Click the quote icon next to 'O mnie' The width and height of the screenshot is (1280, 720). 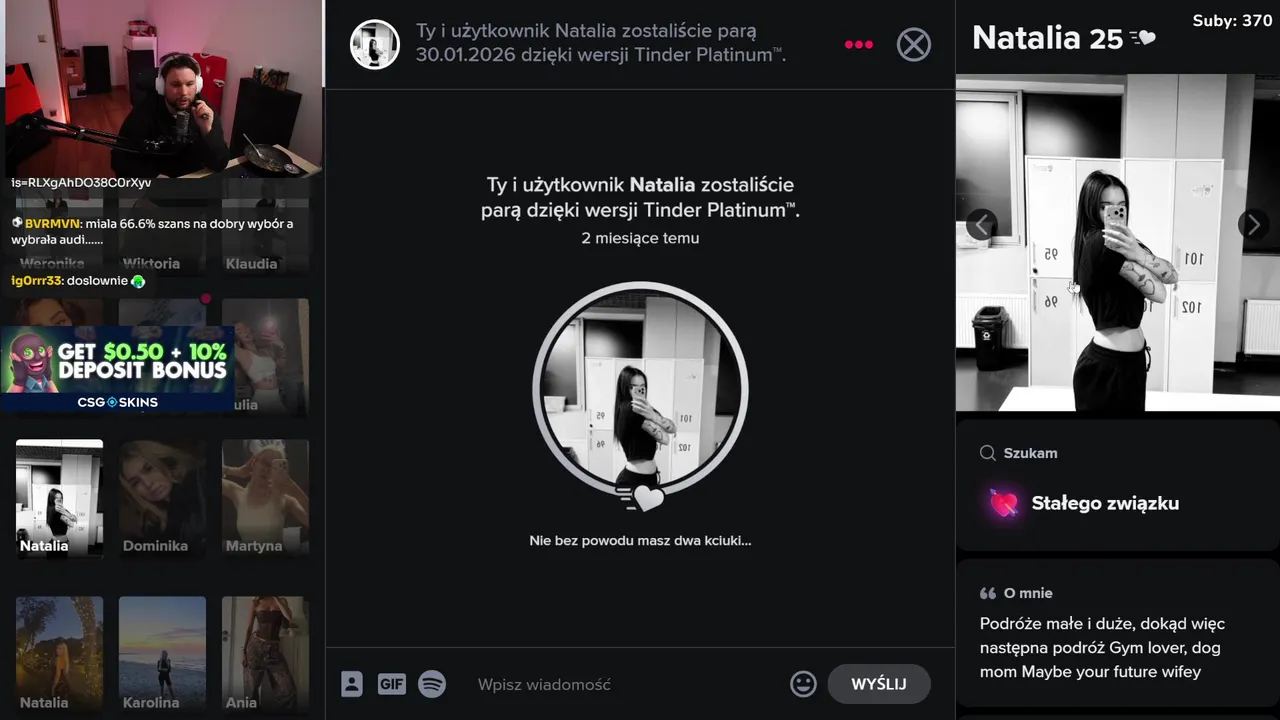click(988, 593)
